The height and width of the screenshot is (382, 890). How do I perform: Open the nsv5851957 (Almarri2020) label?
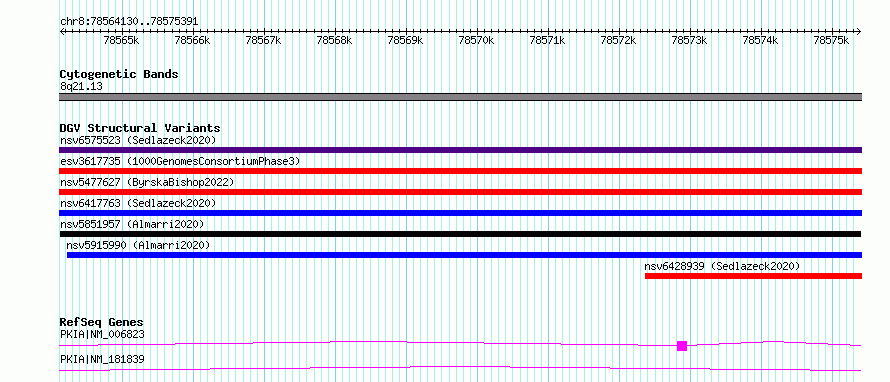point(132,224)
